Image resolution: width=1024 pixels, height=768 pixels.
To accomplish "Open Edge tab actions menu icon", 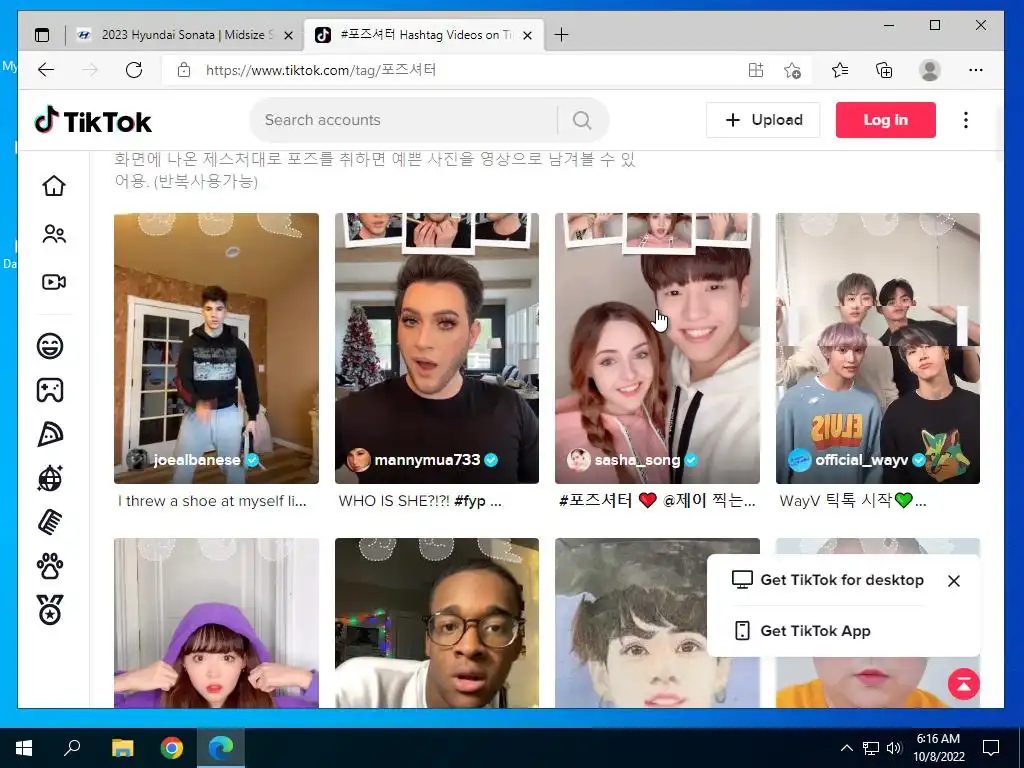I will point(42,35).
